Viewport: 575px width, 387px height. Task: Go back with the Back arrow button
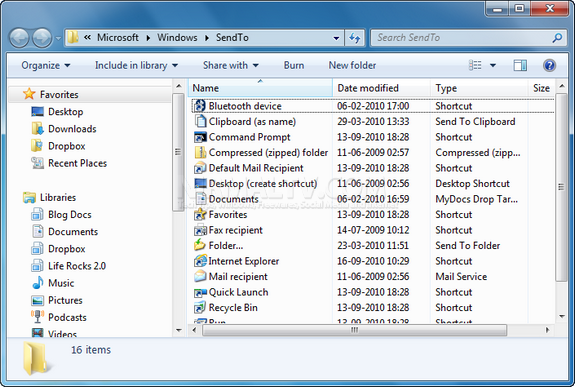[19, 38]
